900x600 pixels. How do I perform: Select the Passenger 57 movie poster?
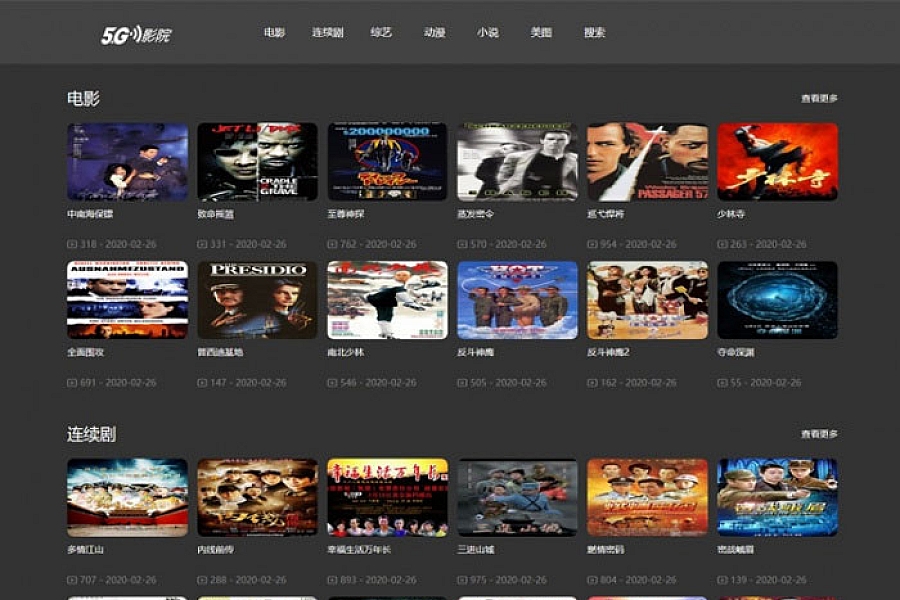point(647,162)
